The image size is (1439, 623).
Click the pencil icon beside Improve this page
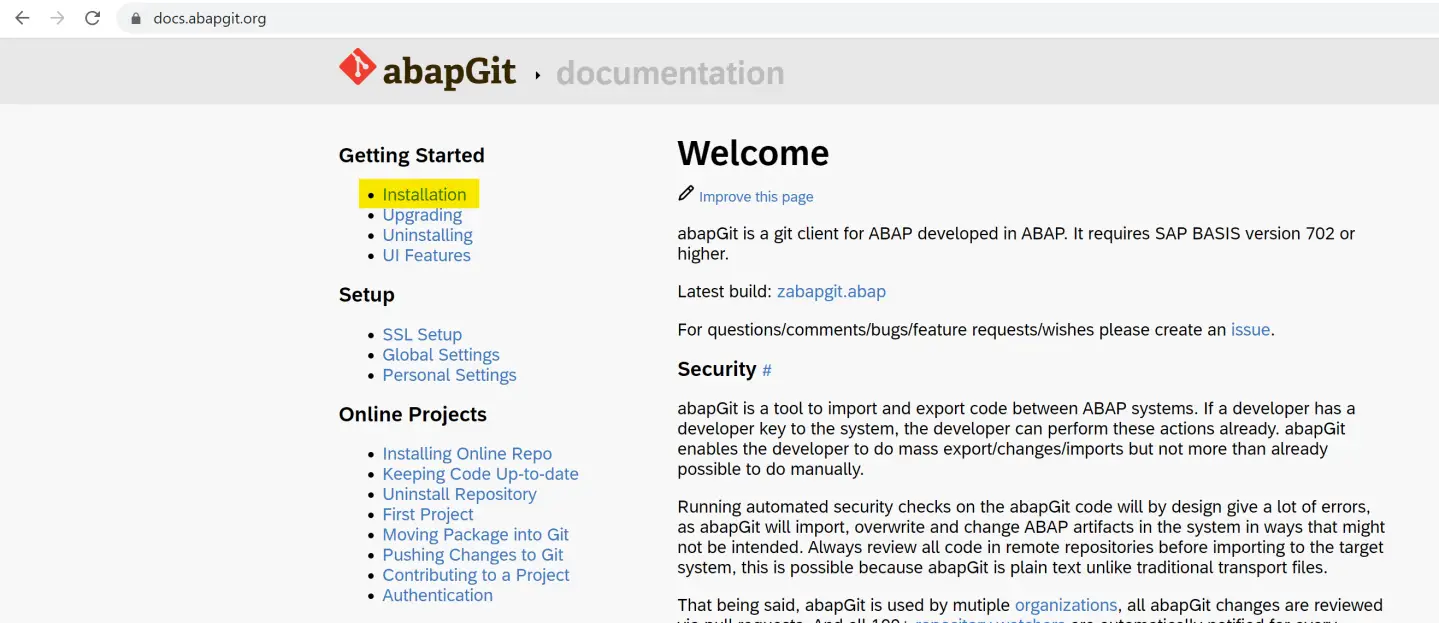686,193
